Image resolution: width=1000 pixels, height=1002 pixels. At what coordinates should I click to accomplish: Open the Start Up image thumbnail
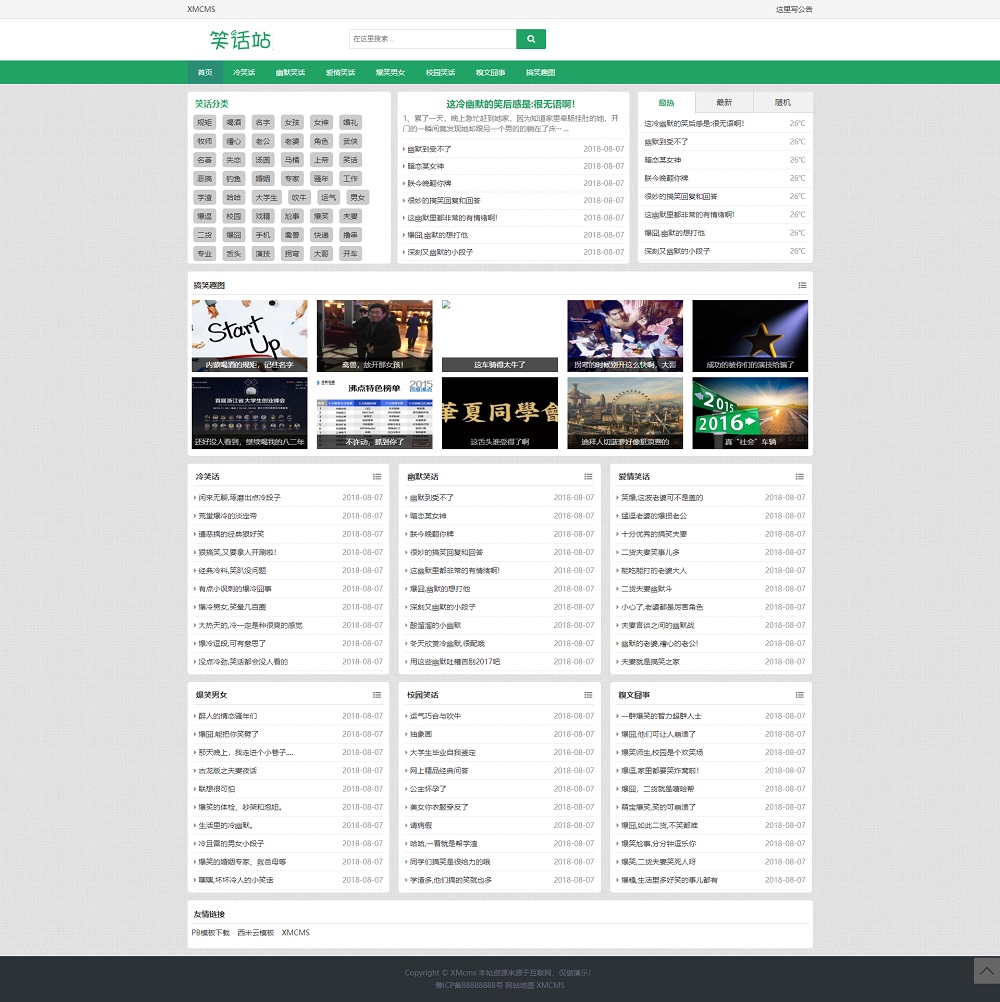[249, 334]
